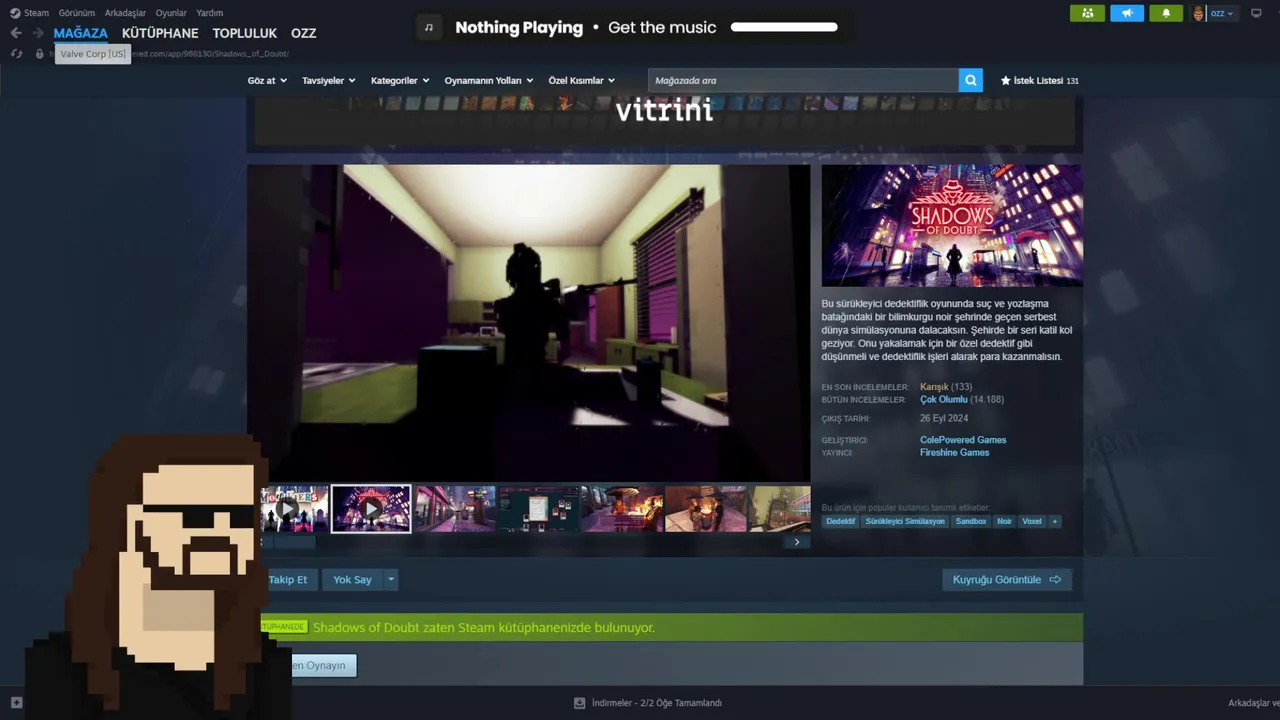Viewport: 1280px width, 720px height.
Task: Click the page reload icon
Action: (x=17, y=53)
